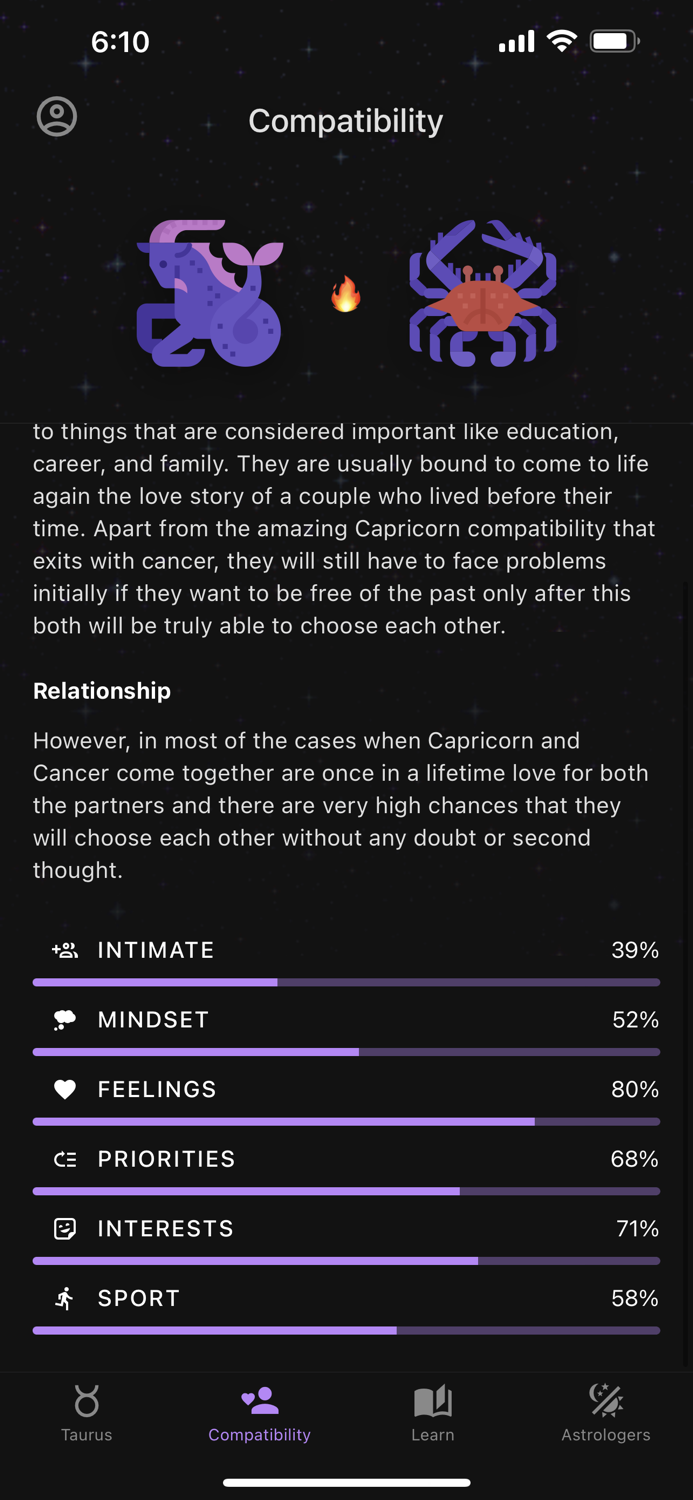Tap the Mindset compatibility bar
Image resolution: width=693 pixels, height=1500 pixels.
coord(346,1051)
